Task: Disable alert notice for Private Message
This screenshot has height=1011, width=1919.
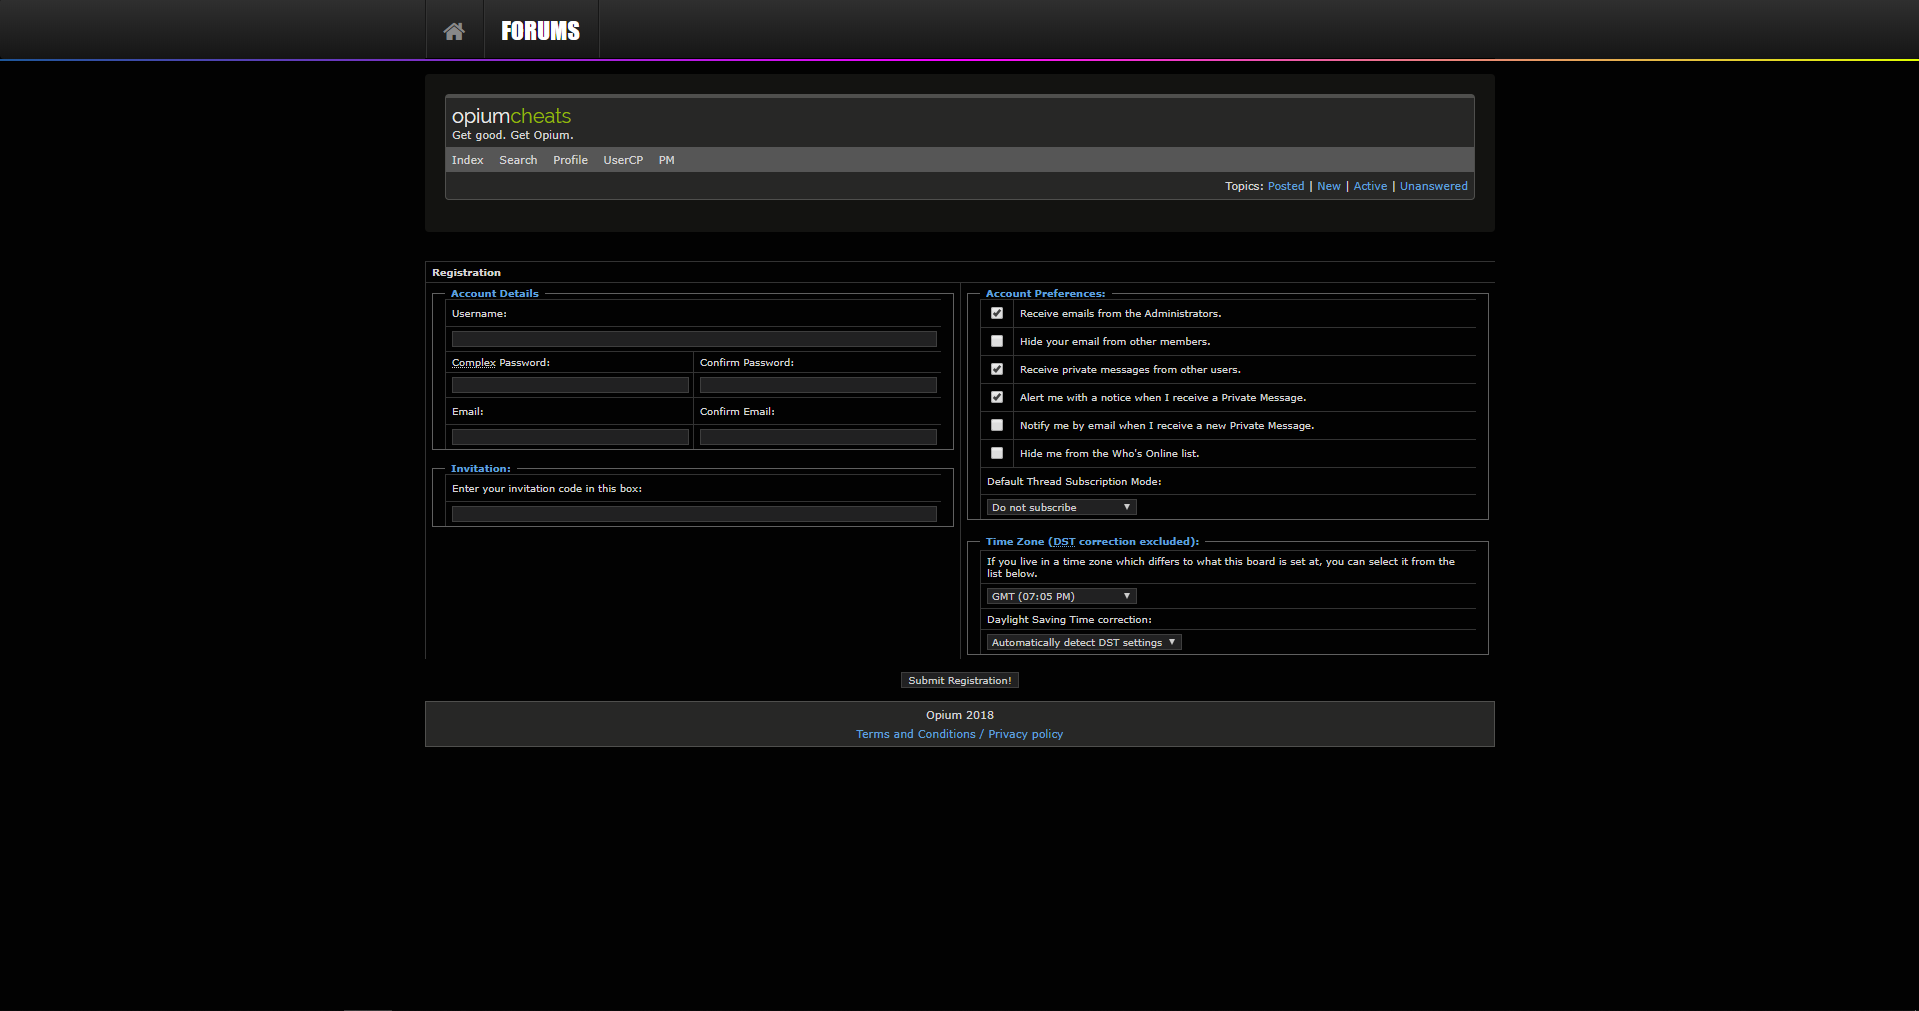Action: tap(997, 397)
